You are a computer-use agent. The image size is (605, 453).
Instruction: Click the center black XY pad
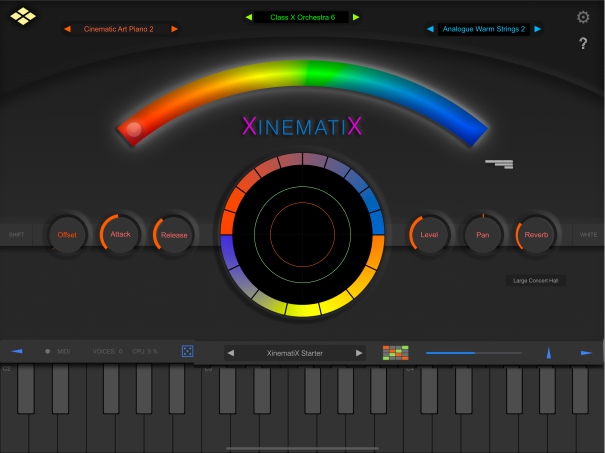click(302, 234)
